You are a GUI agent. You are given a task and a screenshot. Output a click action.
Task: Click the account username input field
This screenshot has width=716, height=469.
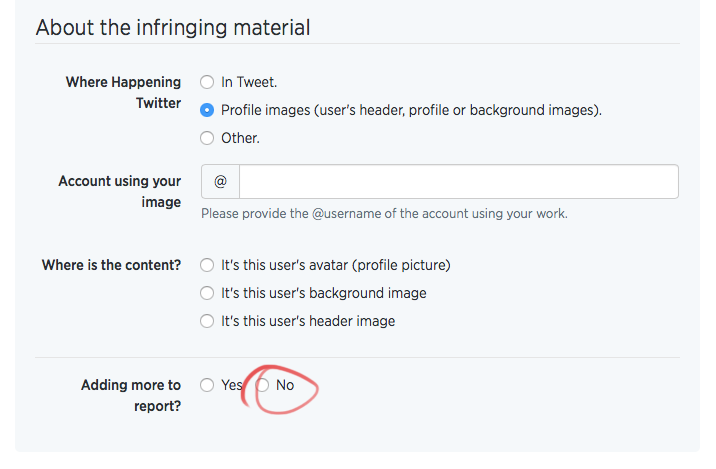point(458,182)
